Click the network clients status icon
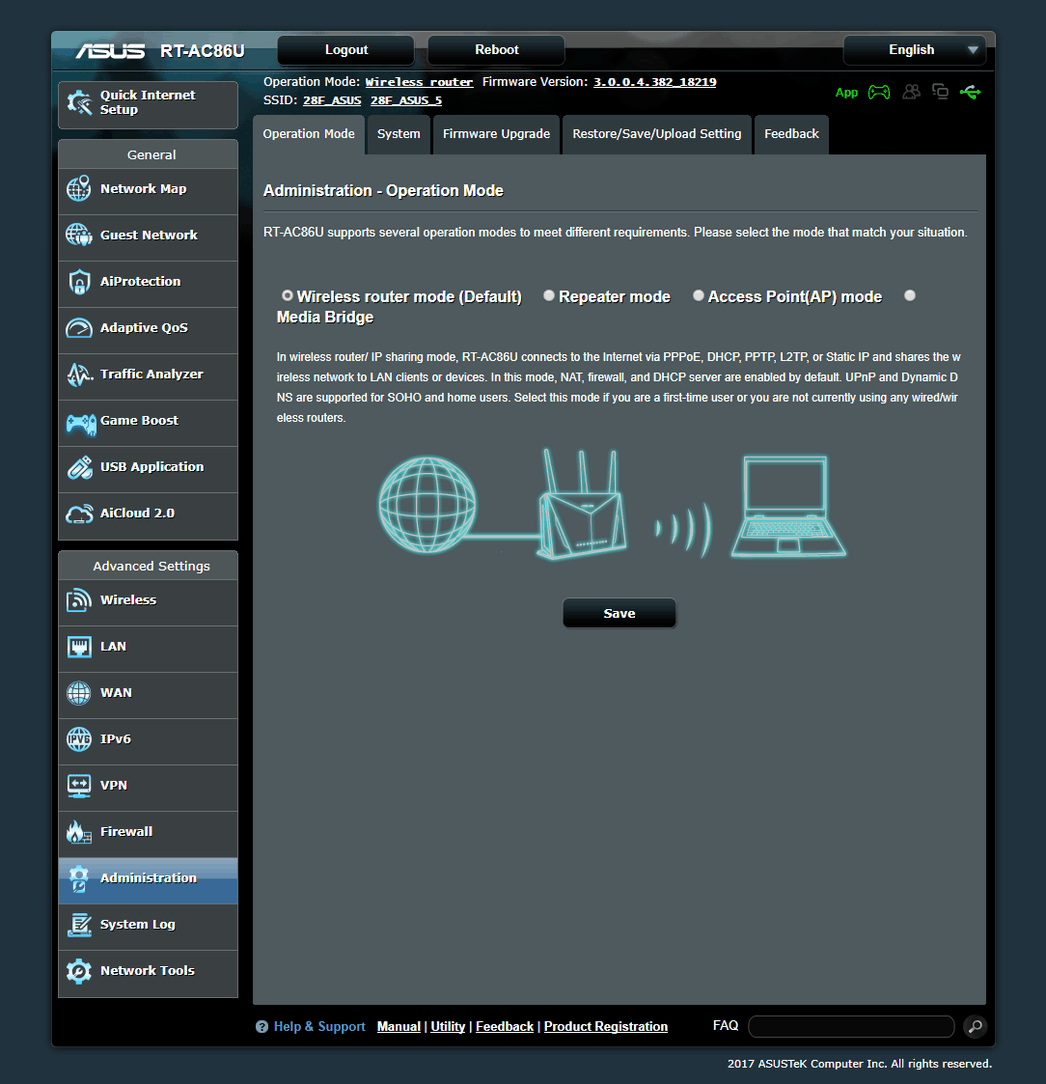1046x1084 pixels. [940, 91]
